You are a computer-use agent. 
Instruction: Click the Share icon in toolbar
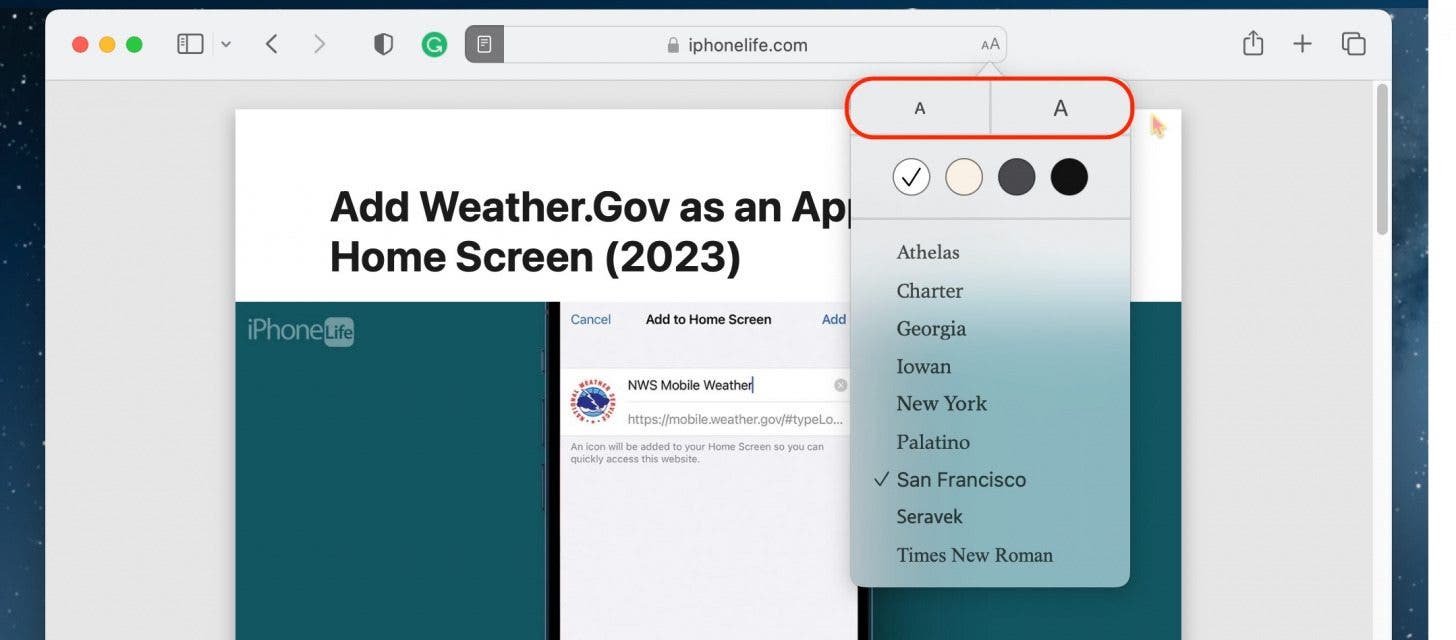[x=1253, y=44]
